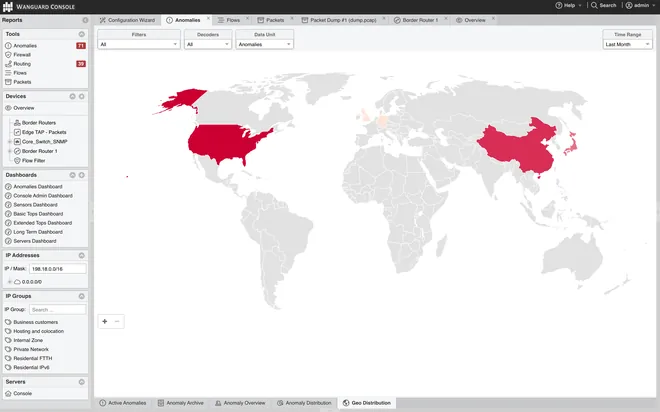The width and height of the screenshot is (660, 412).
Task: Open the Help menu
Action: 568,5
